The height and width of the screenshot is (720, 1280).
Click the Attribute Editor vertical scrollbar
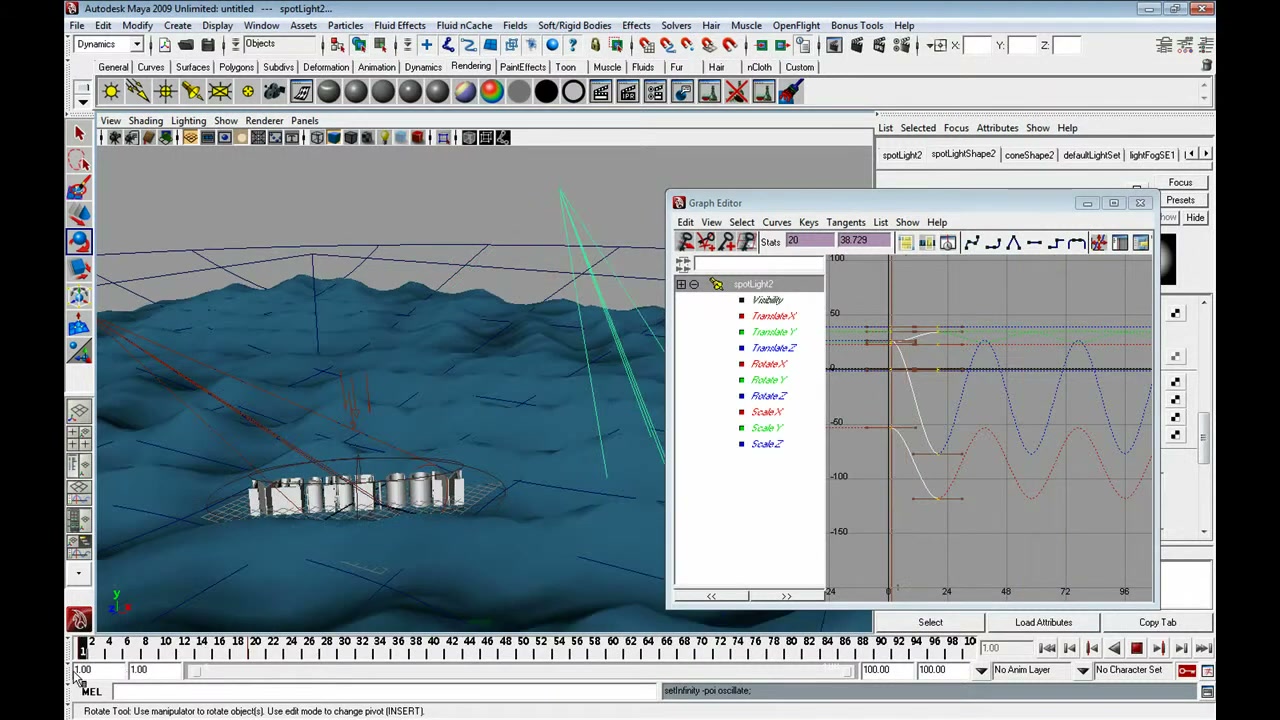point(1205,440)
